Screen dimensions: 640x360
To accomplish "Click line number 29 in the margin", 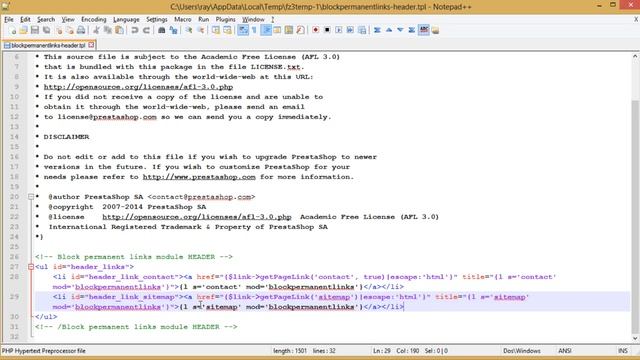I will pyautogui.click(x=14, y=297).
